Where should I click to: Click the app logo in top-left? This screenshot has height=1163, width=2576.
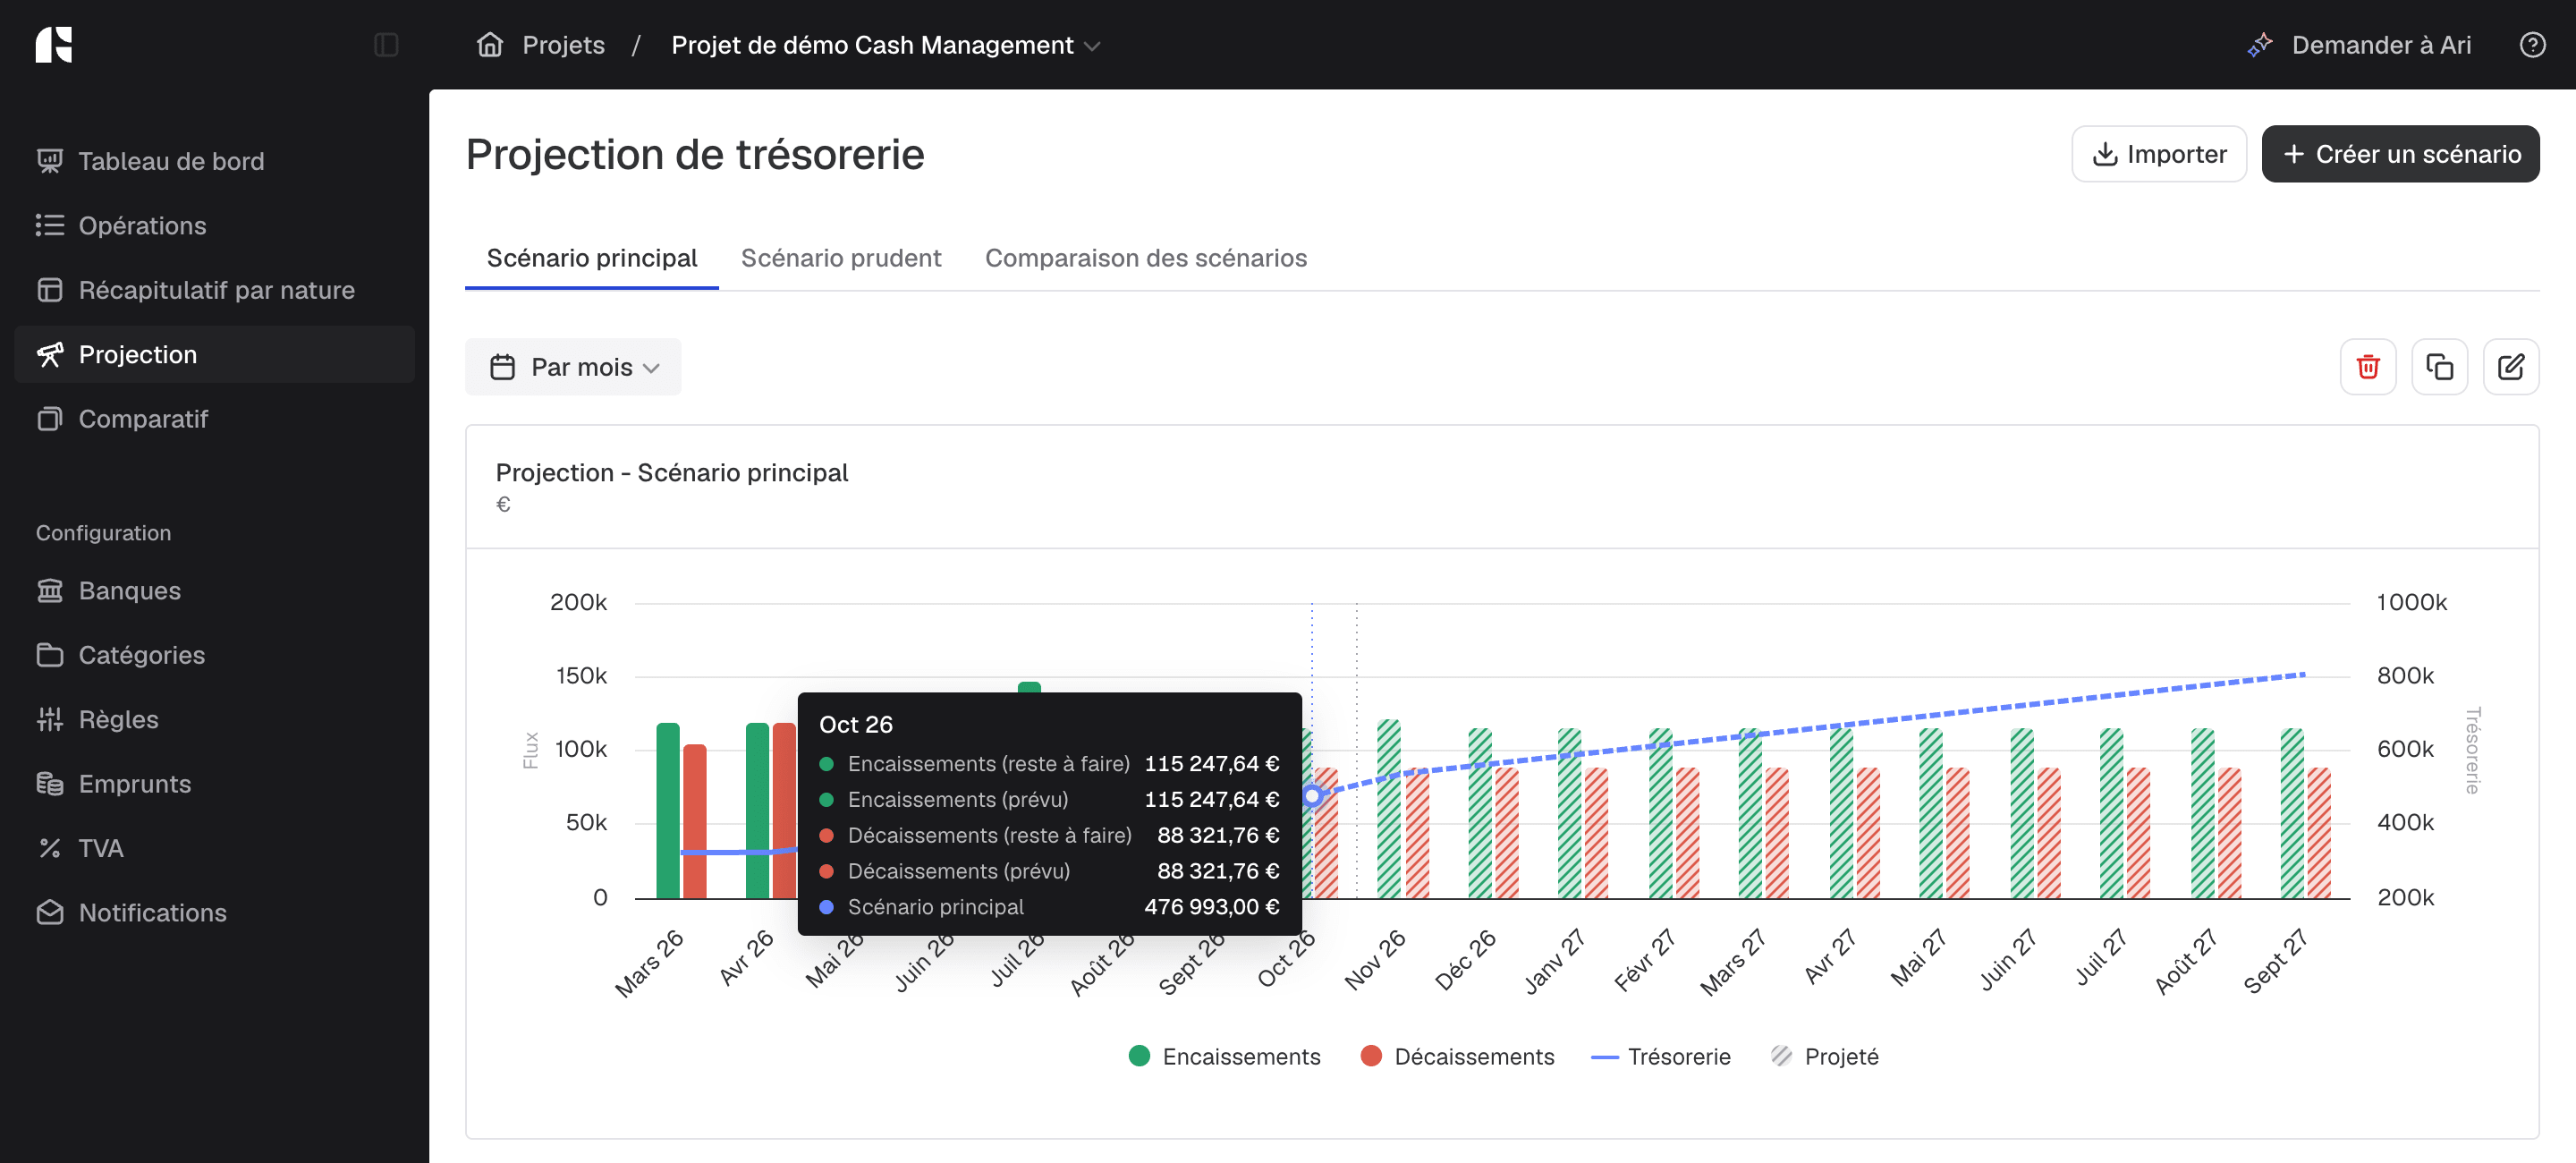pyautogui.click(x=54, y=45)
